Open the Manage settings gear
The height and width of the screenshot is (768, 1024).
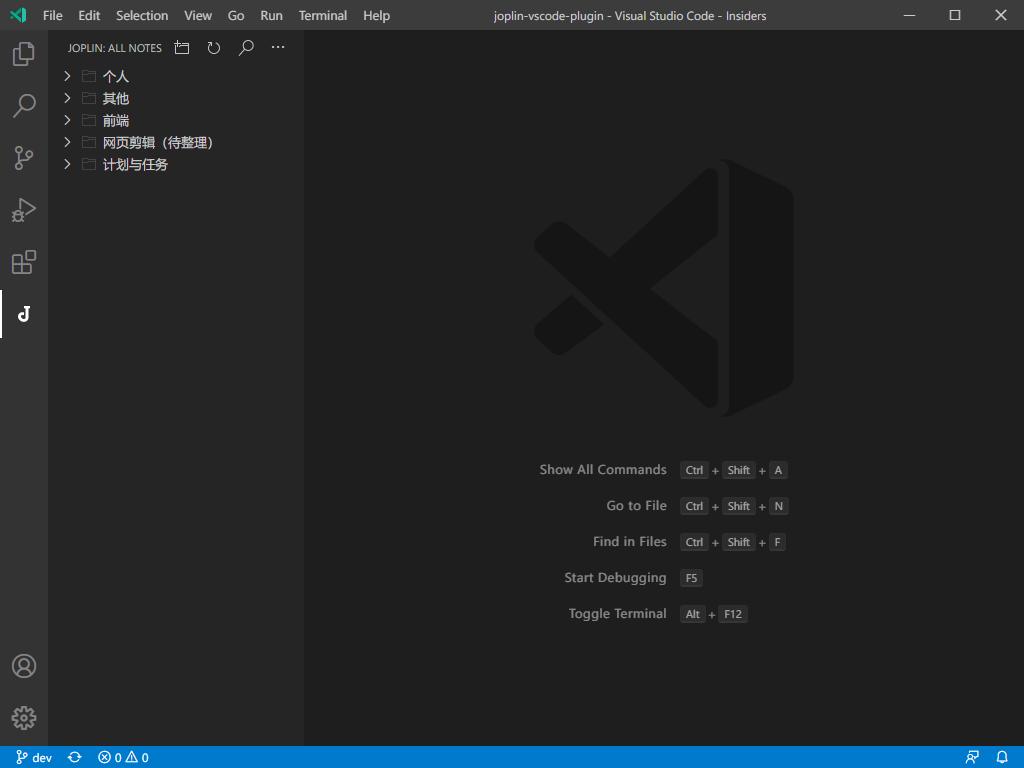click(x=23, y=717)
